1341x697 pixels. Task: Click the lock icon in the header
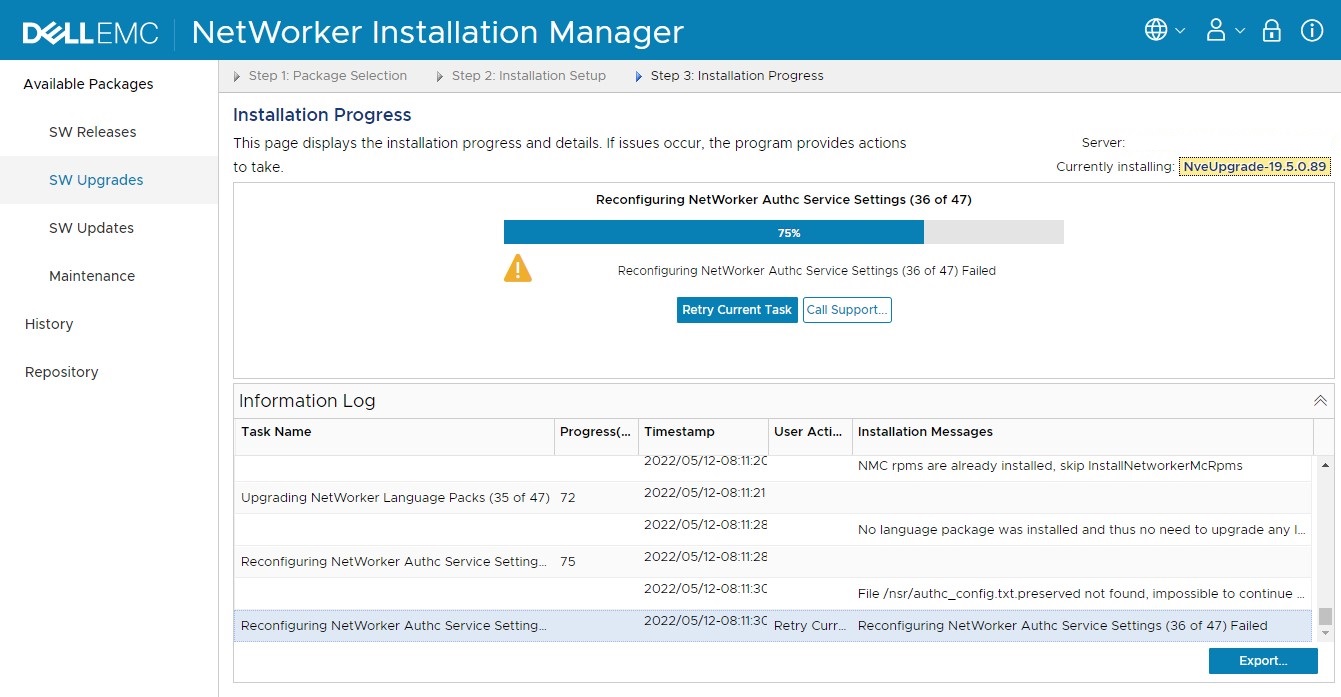[1271, 30]
